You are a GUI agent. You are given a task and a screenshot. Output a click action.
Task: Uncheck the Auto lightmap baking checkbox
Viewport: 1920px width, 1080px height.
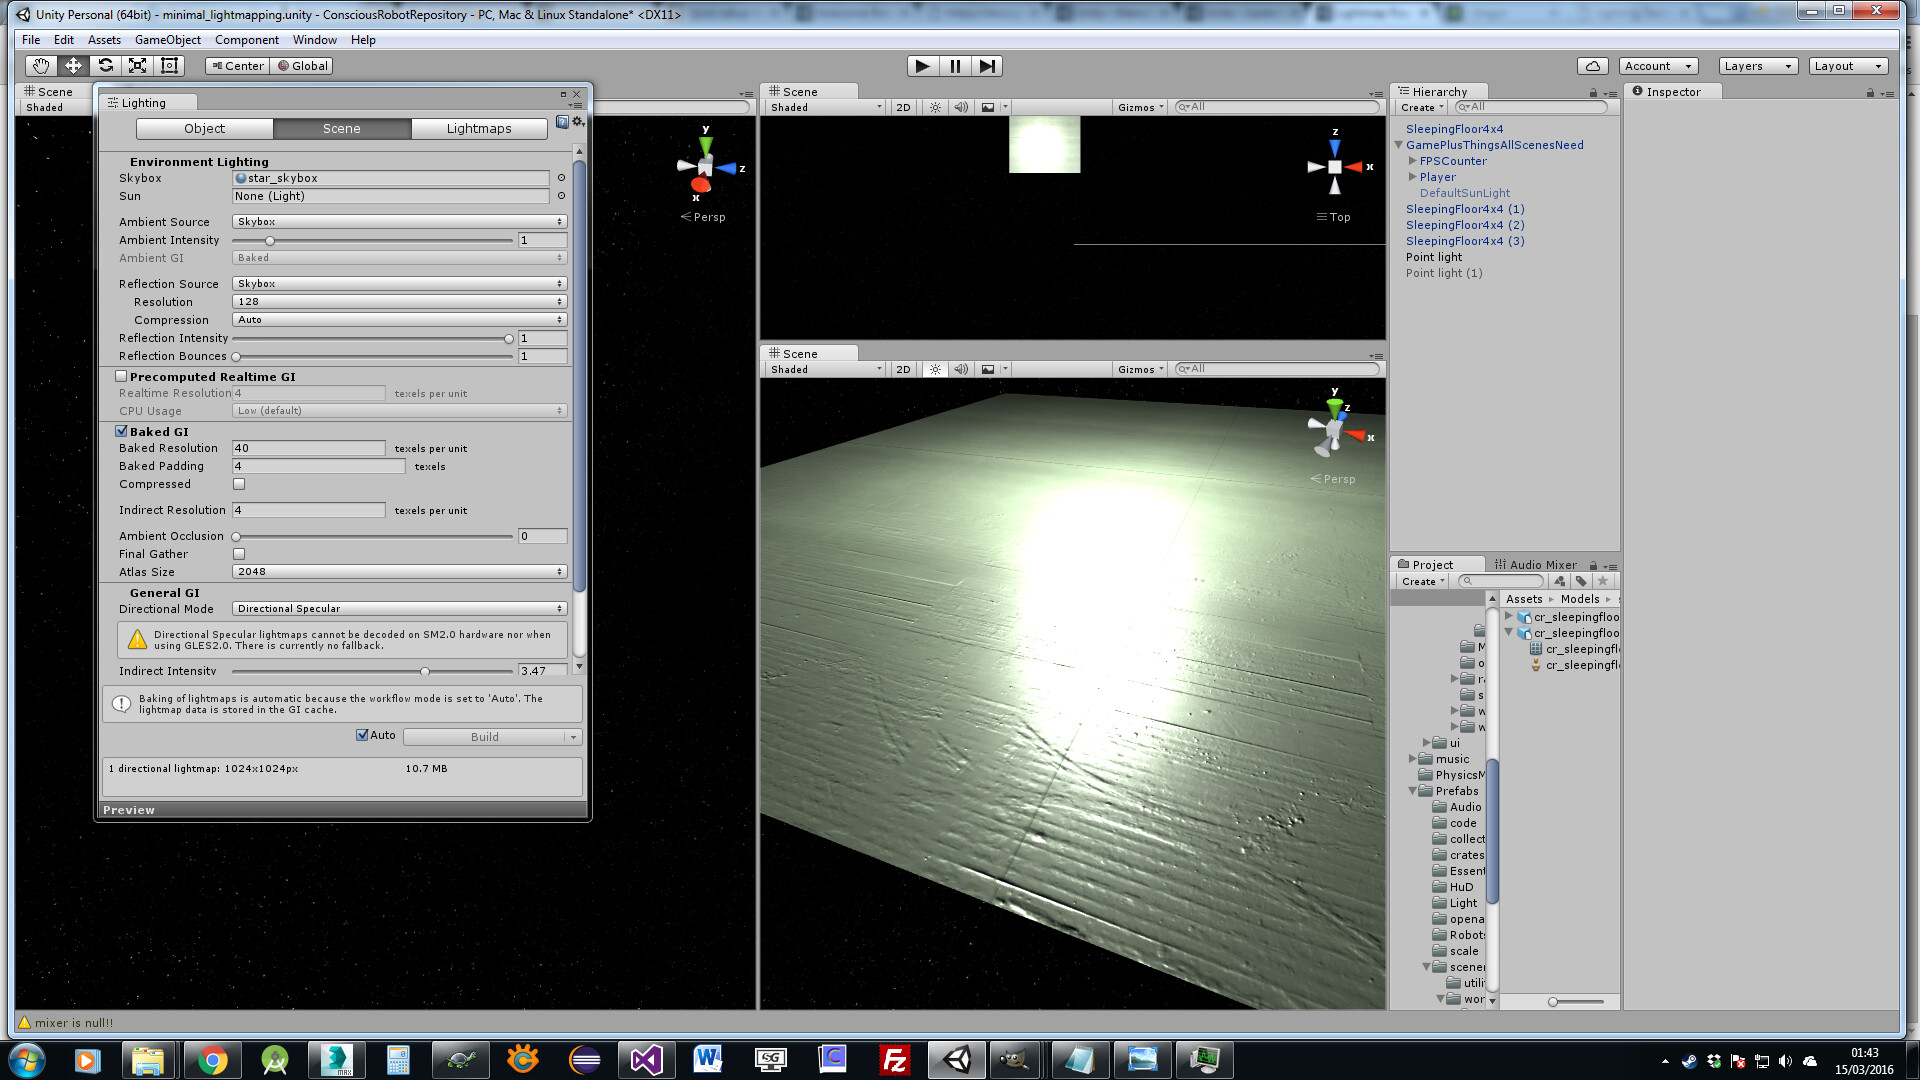pos(361,735)
